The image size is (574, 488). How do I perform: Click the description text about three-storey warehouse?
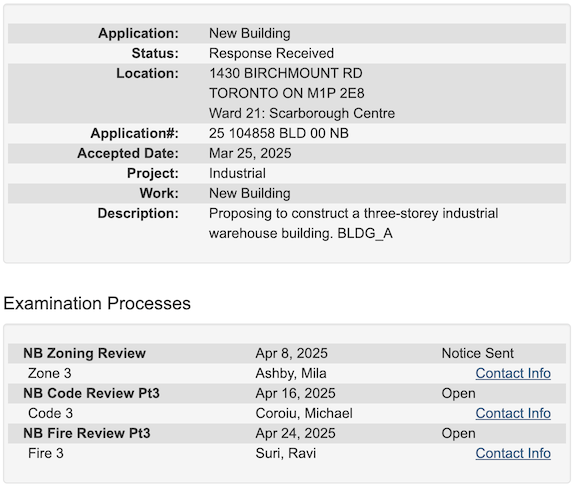(354, 223)
